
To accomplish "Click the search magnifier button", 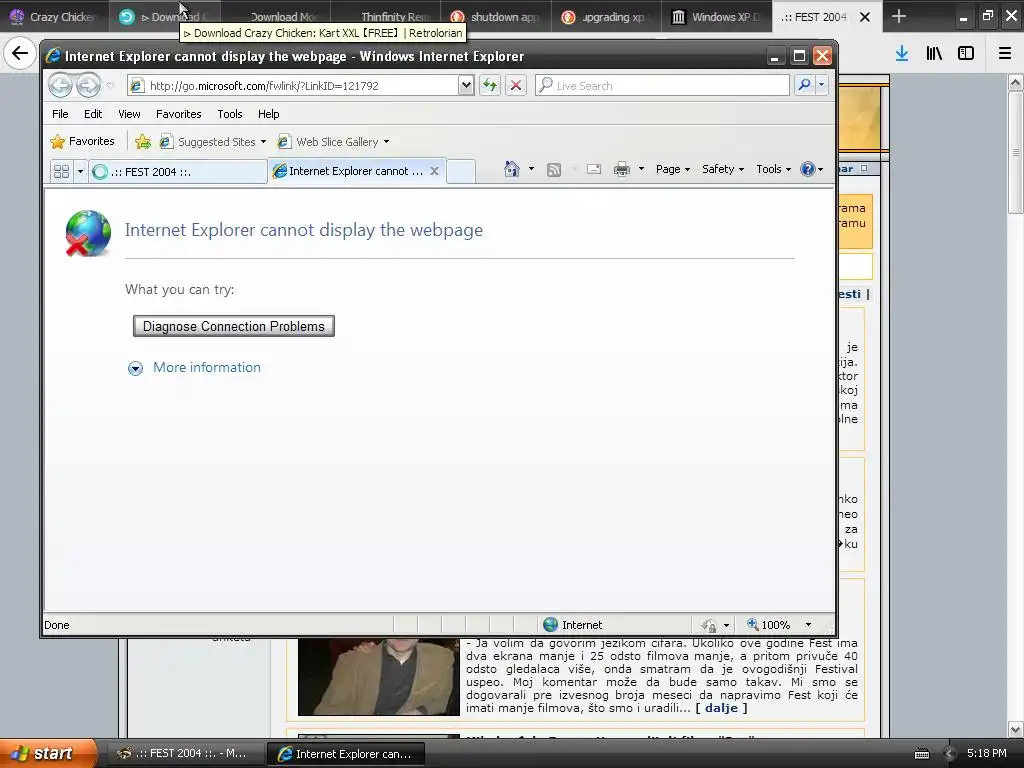I will [x=805, y=85].
